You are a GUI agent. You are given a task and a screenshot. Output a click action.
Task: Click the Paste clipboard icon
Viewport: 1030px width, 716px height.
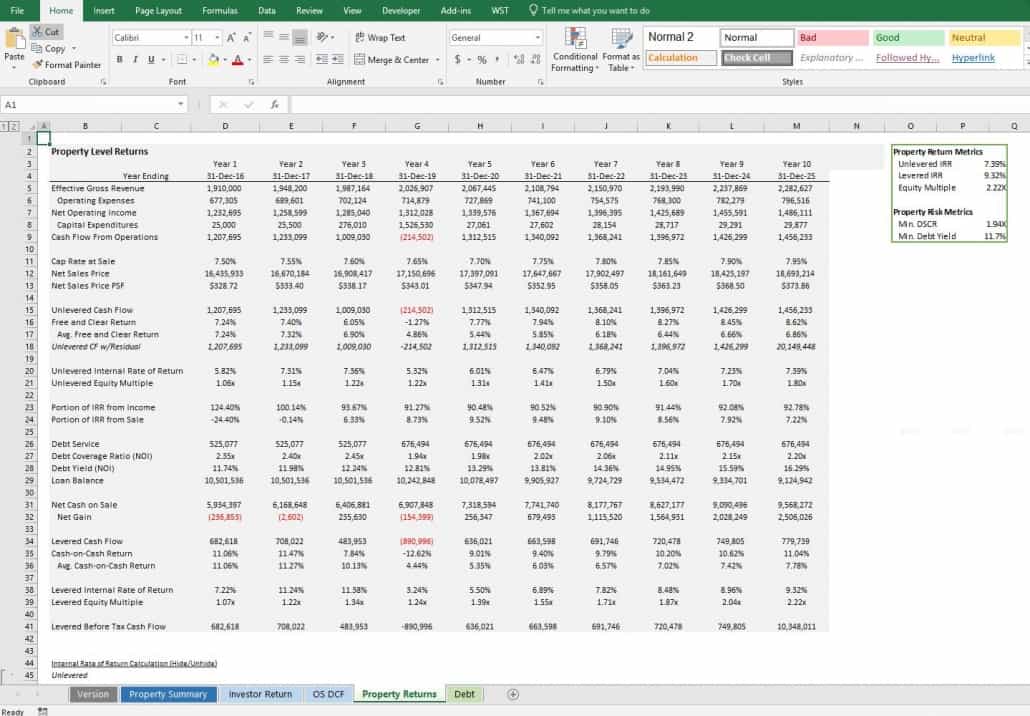14,39
